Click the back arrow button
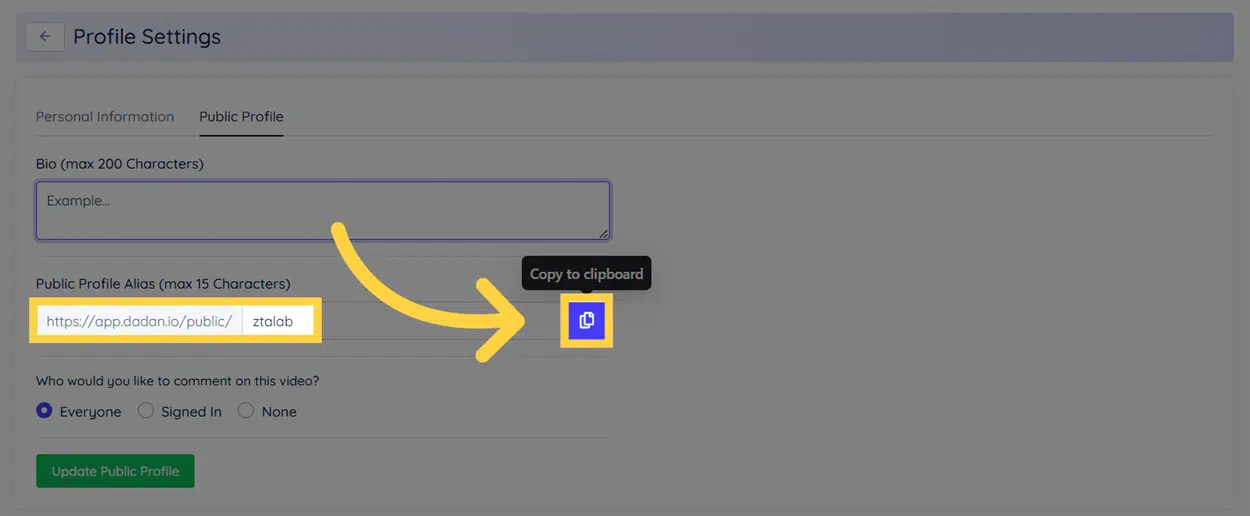 [45, 37]
